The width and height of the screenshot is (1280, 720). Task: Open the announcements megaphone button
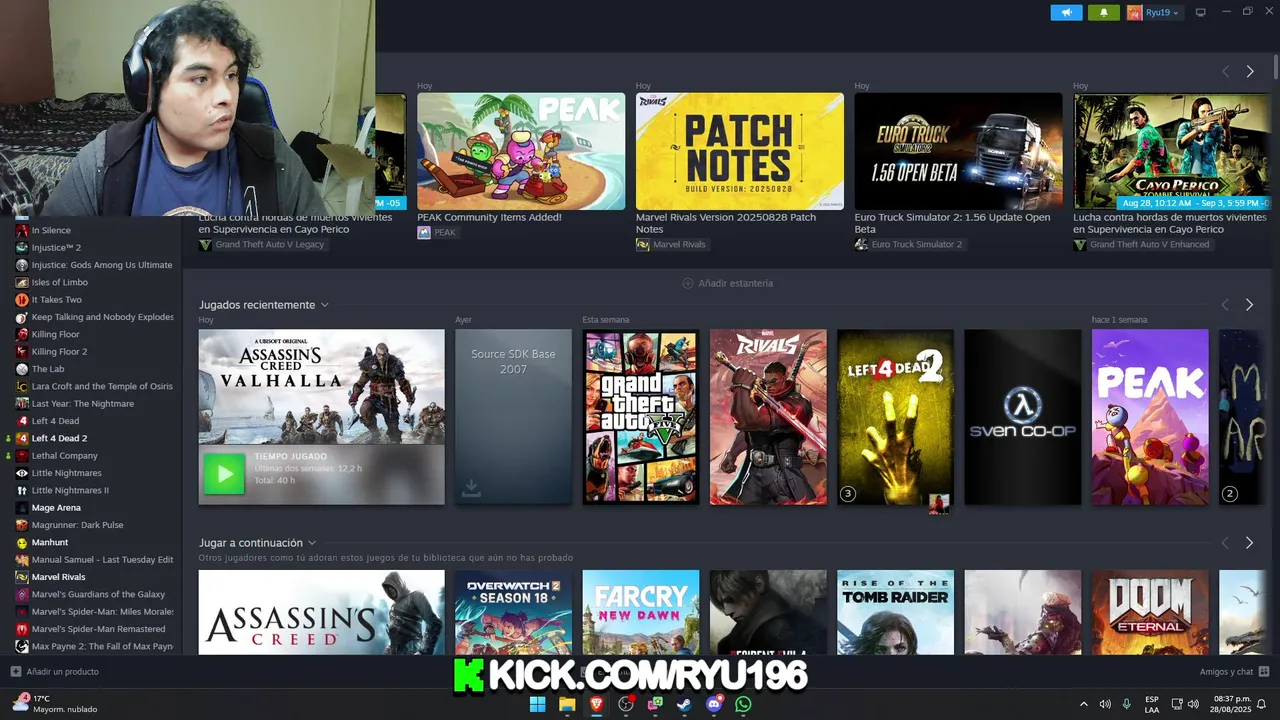point(1066,12)
